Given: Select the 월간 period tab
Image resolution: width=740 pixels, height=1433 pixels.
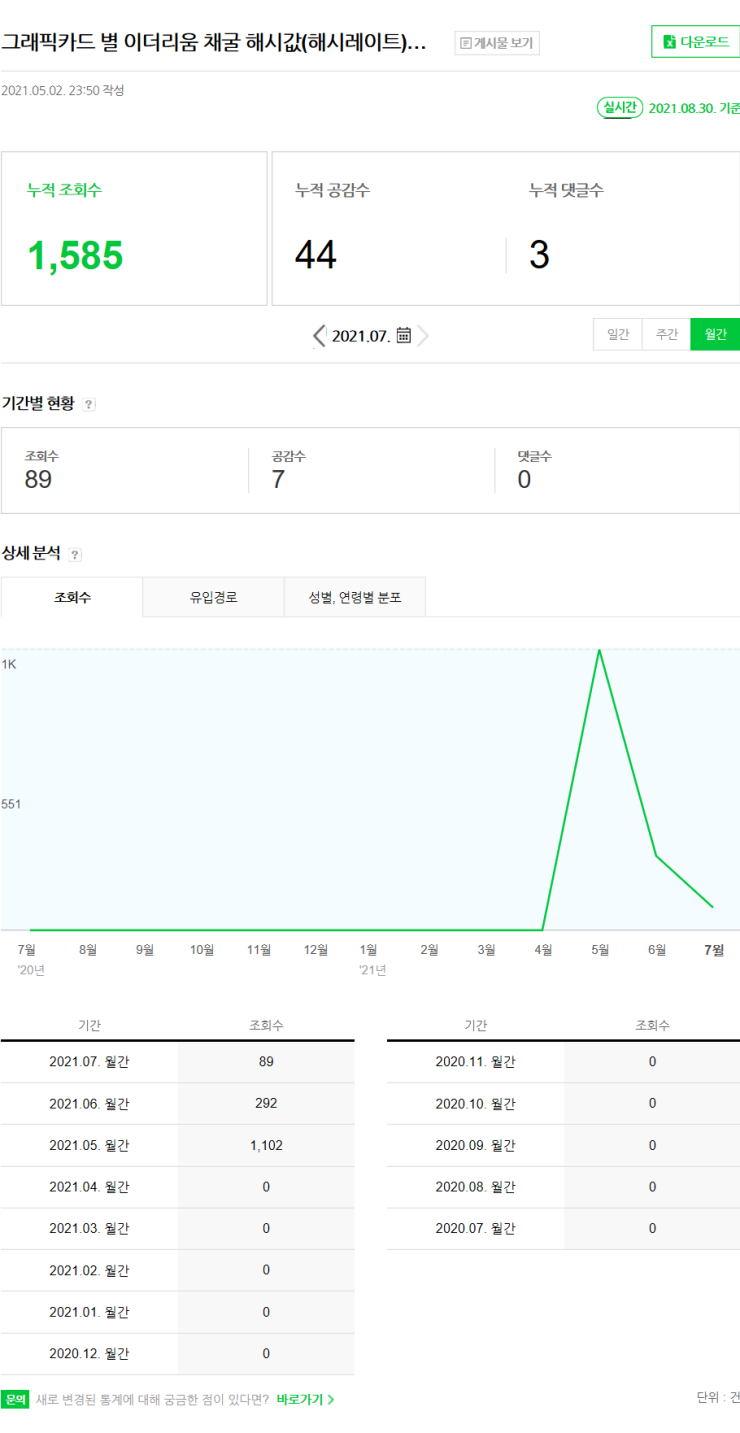Looking at the screenshot, I should (716, 334).
